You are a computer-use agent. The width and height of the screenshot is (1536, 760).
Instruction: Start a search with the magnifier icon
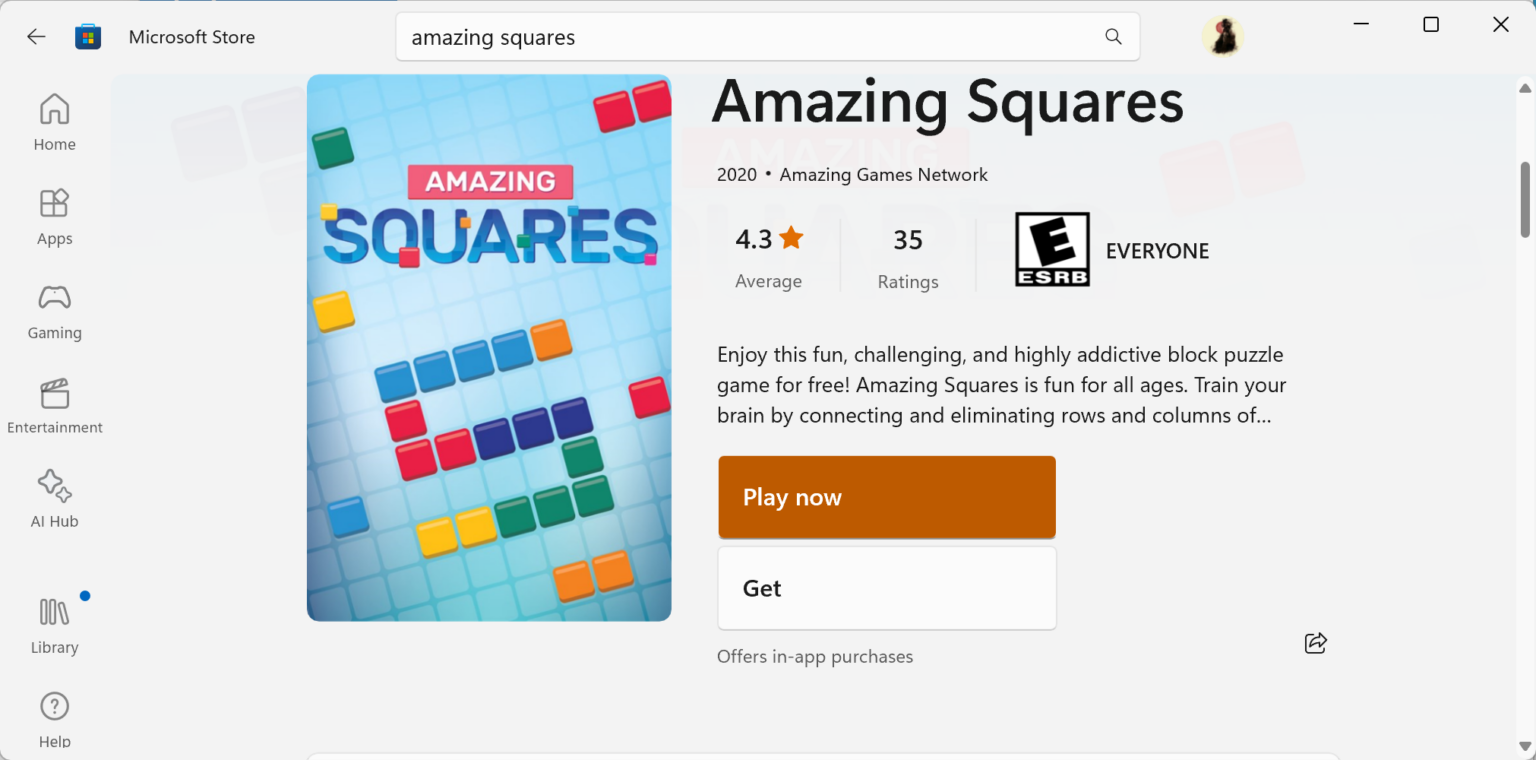1113,36
